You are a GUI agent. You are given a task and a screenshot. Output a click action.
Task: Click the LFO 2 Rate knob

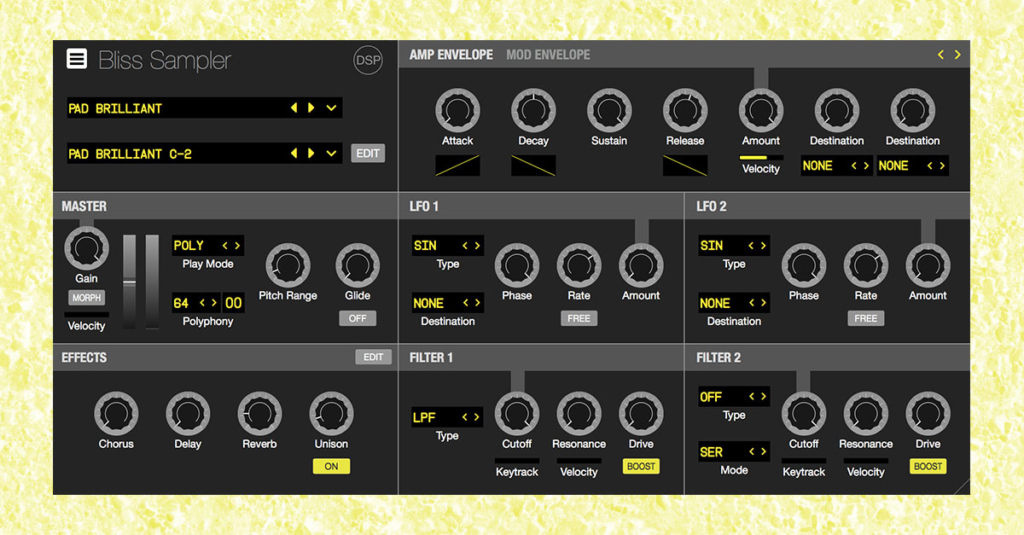click(x=865, y=265)
